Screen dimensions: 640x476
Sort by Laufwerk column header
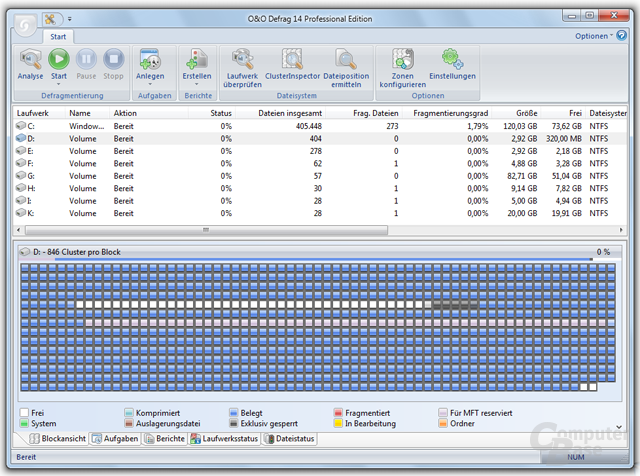pyautogui.click(x=40, y=113)
